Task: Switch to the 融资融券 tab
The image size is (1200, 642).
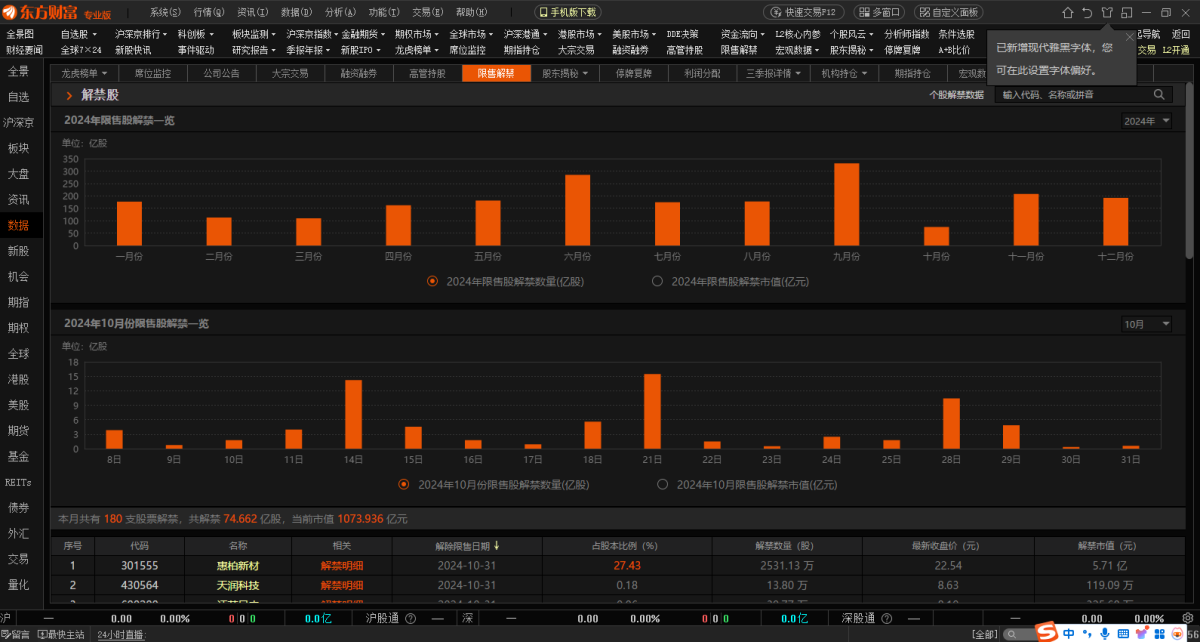Action: coord(359,74)
